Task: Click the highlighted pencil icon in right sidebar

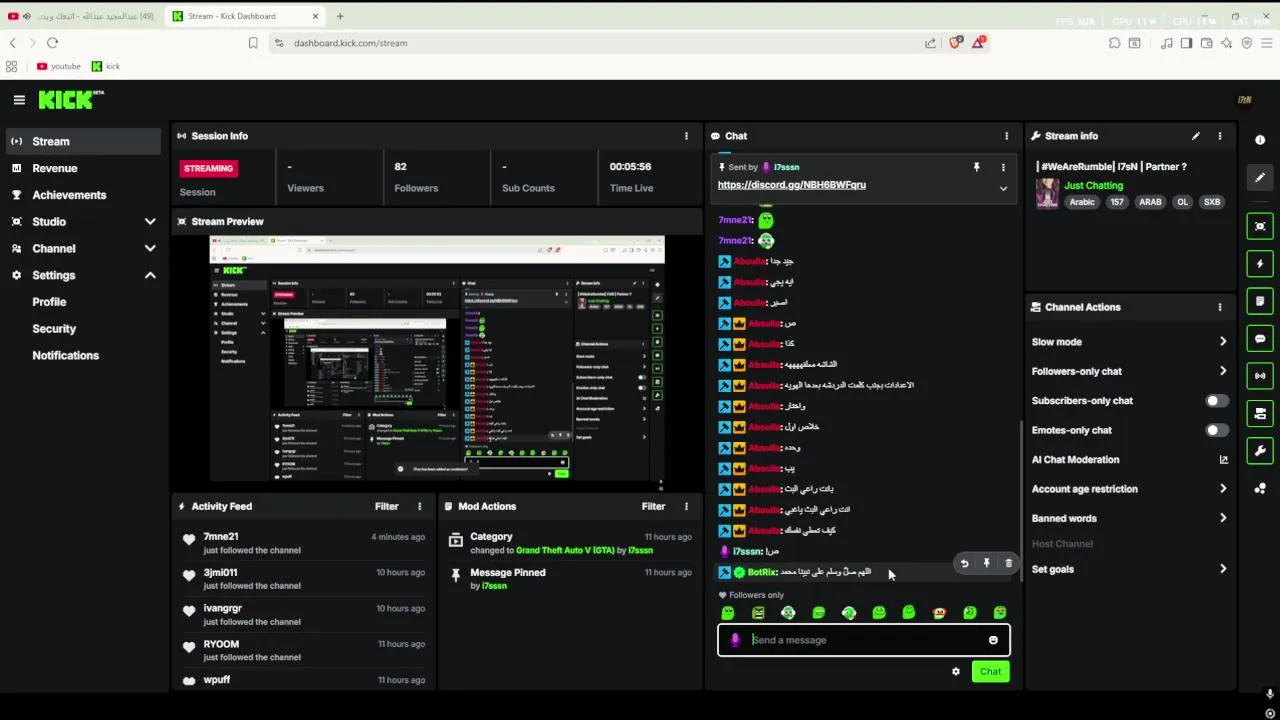Action: point(1260,178)
